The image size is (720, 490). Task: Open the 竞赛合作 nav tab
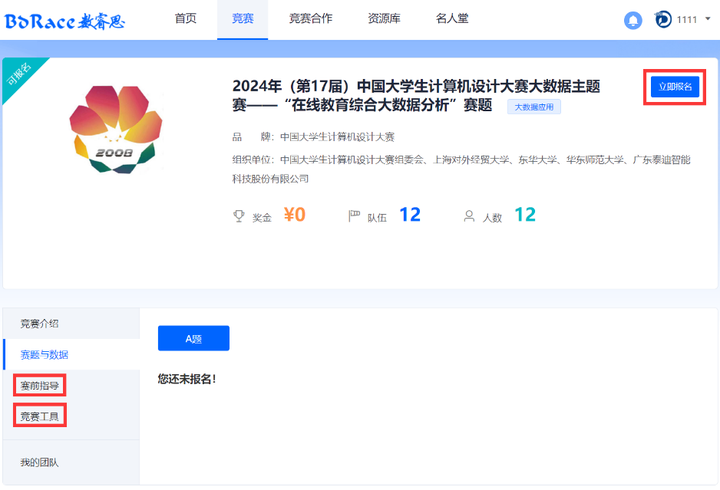[x=310, y=18]
